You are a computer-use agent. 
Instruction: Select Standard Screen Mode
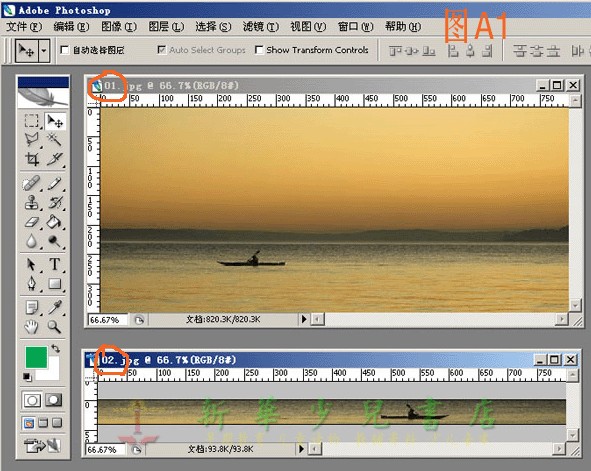coord(29,423)
